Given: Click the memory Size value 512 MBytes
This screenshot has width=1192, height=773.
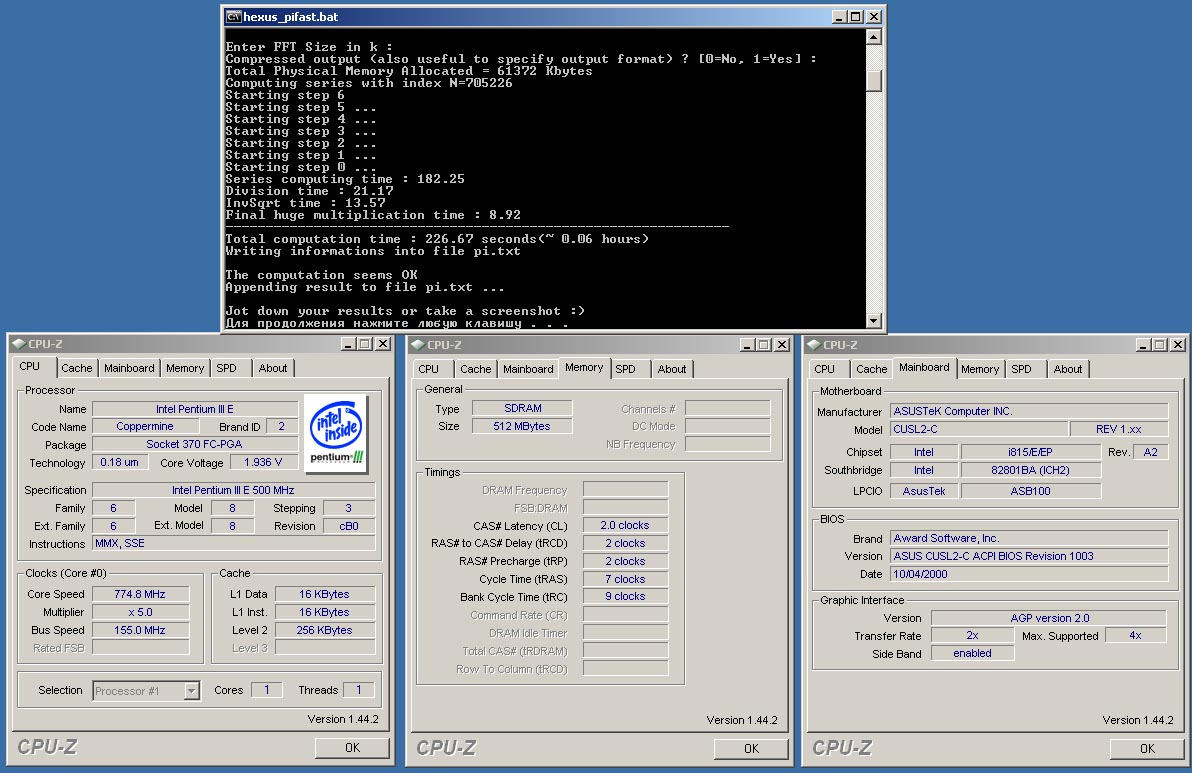Looking at the screenshot, I should [x=522, y=426].
